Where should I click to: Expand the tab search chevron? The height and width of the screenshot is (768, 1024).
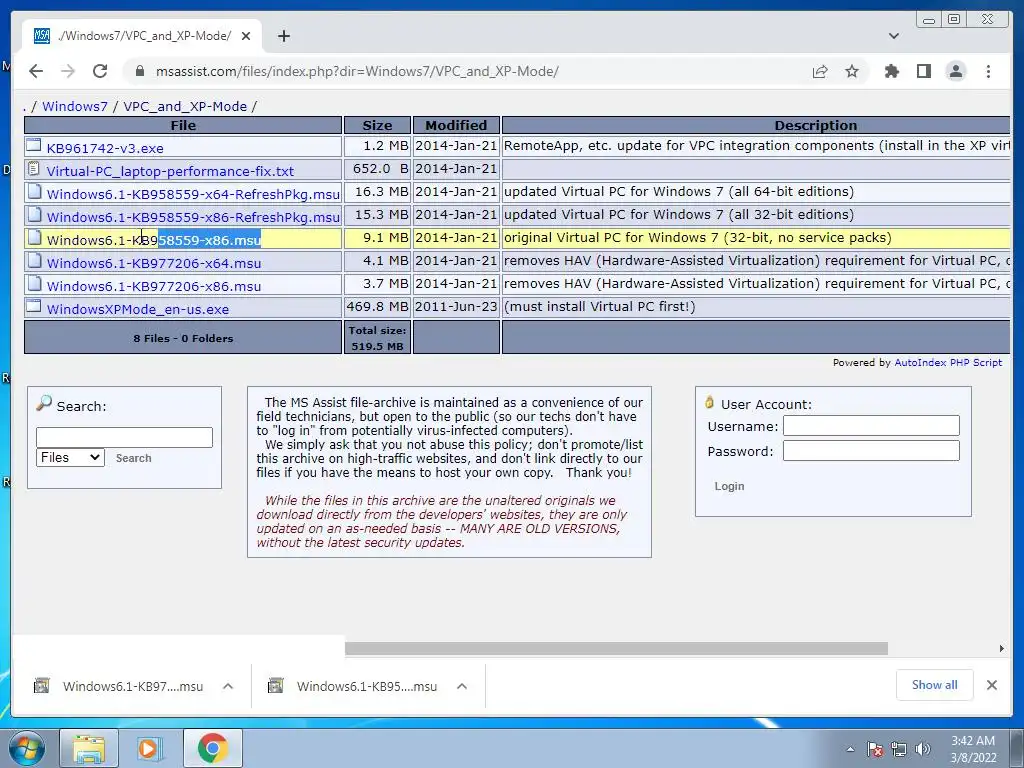(894, 36)
